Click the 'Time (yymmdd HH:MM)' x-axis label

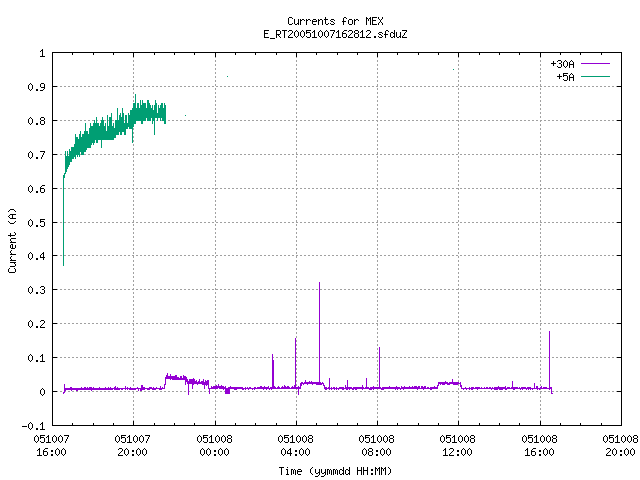[335, 471]
